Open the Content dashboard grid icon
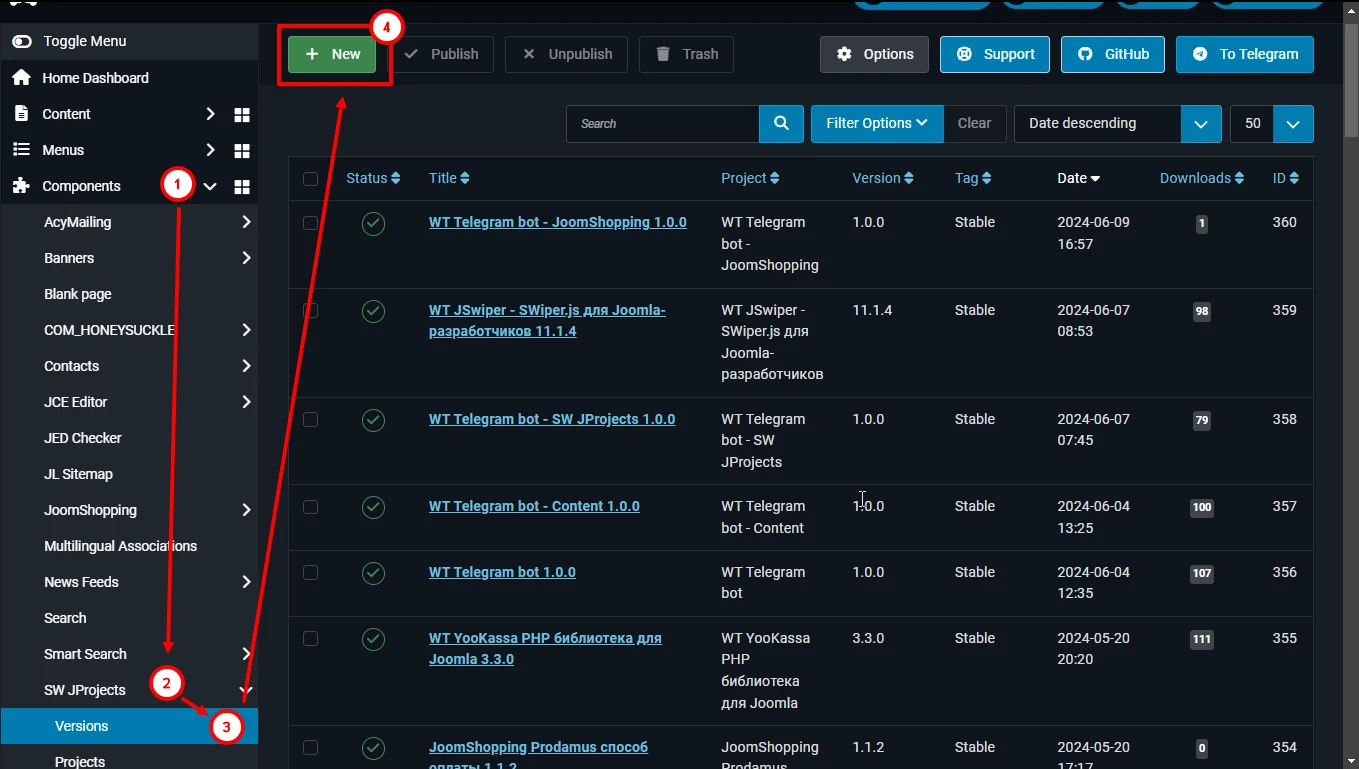 click(241, 115)
